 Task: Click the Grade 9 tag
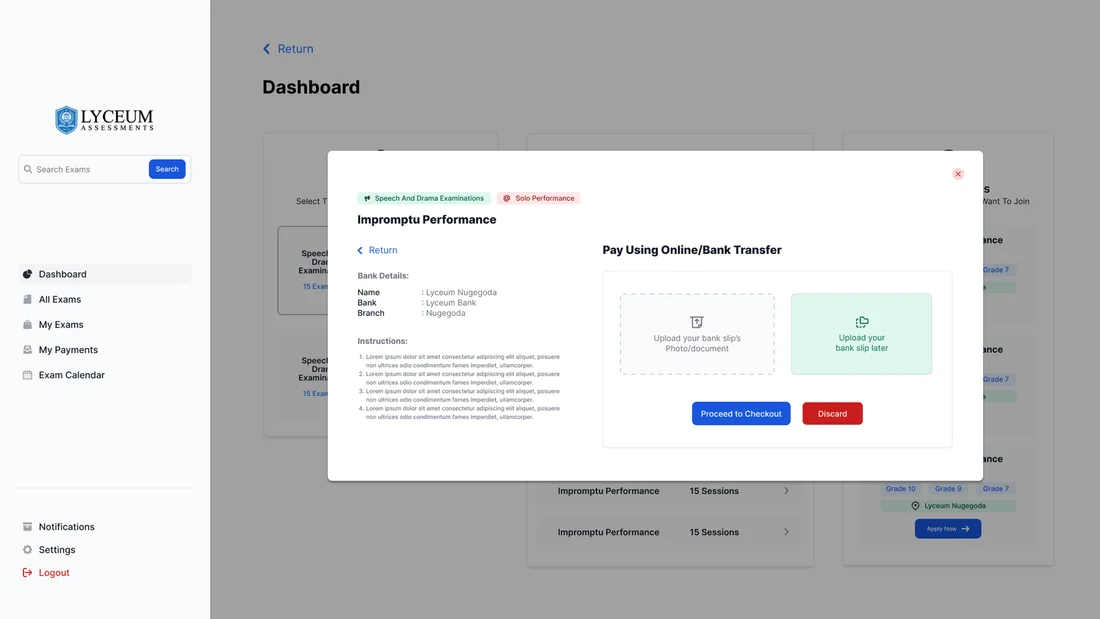click(x=948, y=489)
